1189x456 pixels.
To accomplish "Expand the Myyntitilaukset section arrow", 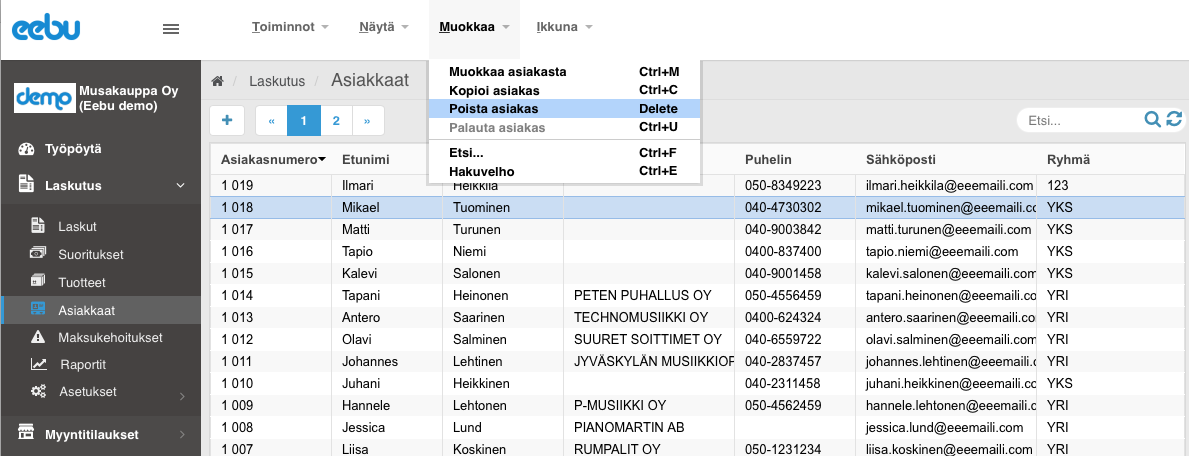I will click(182, 435).
